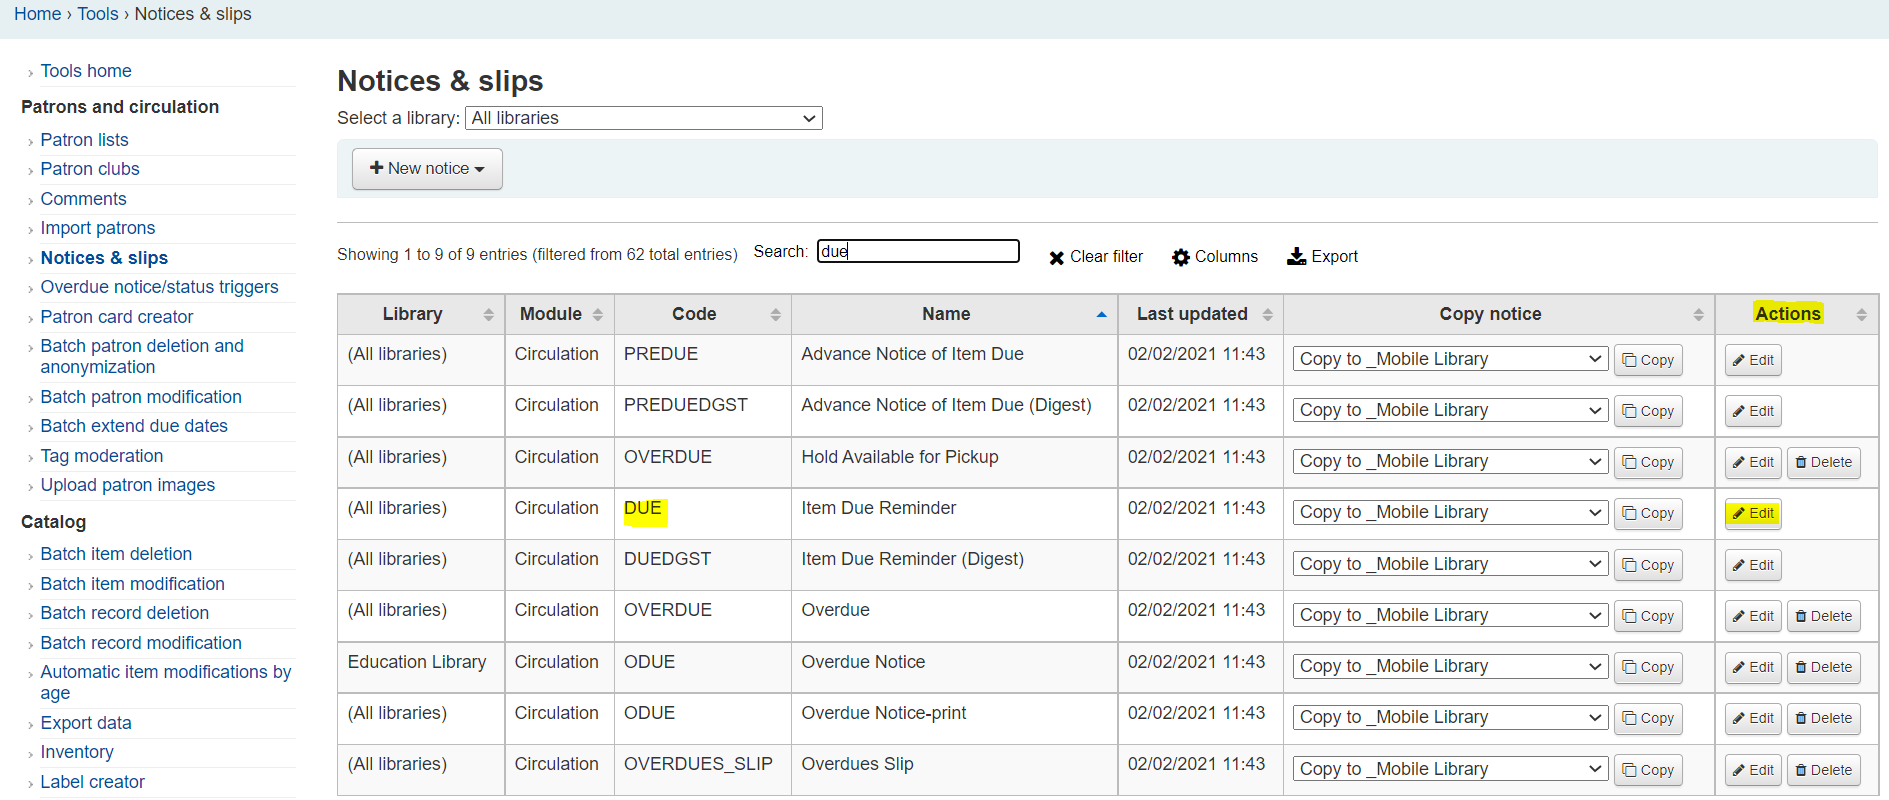Open the Select a library dropdown
The height and width of the screenshot is (800, 1889).
point(643,118)
